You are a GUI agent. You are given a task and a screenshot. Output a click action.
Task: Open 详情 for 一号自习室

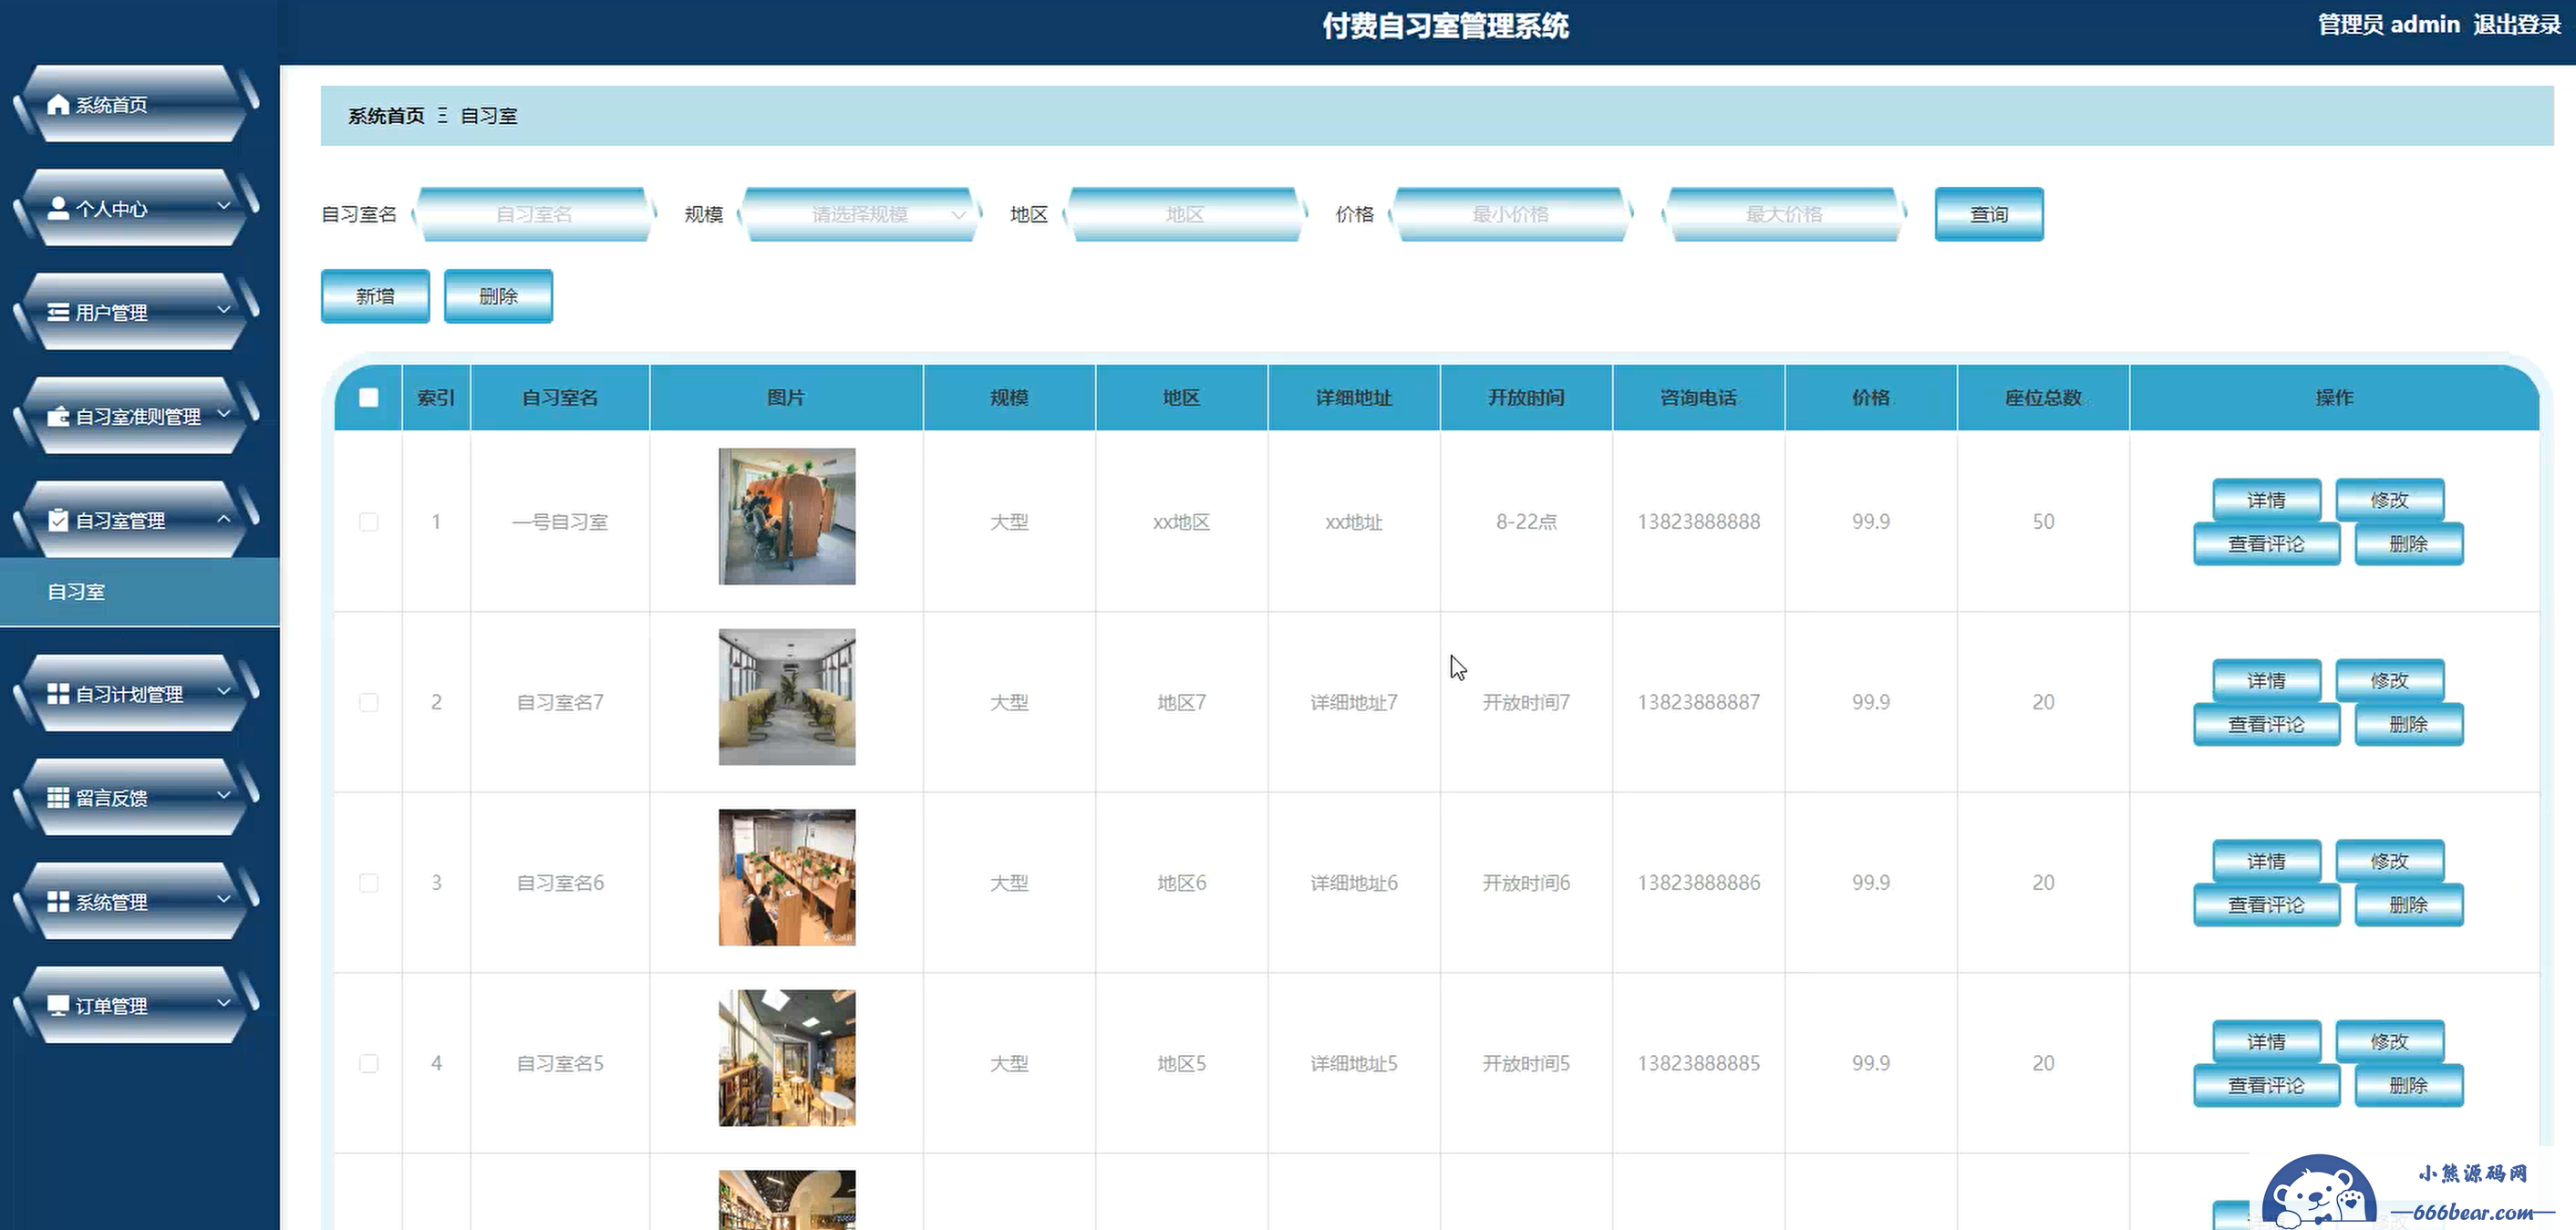pos(2266,500)
